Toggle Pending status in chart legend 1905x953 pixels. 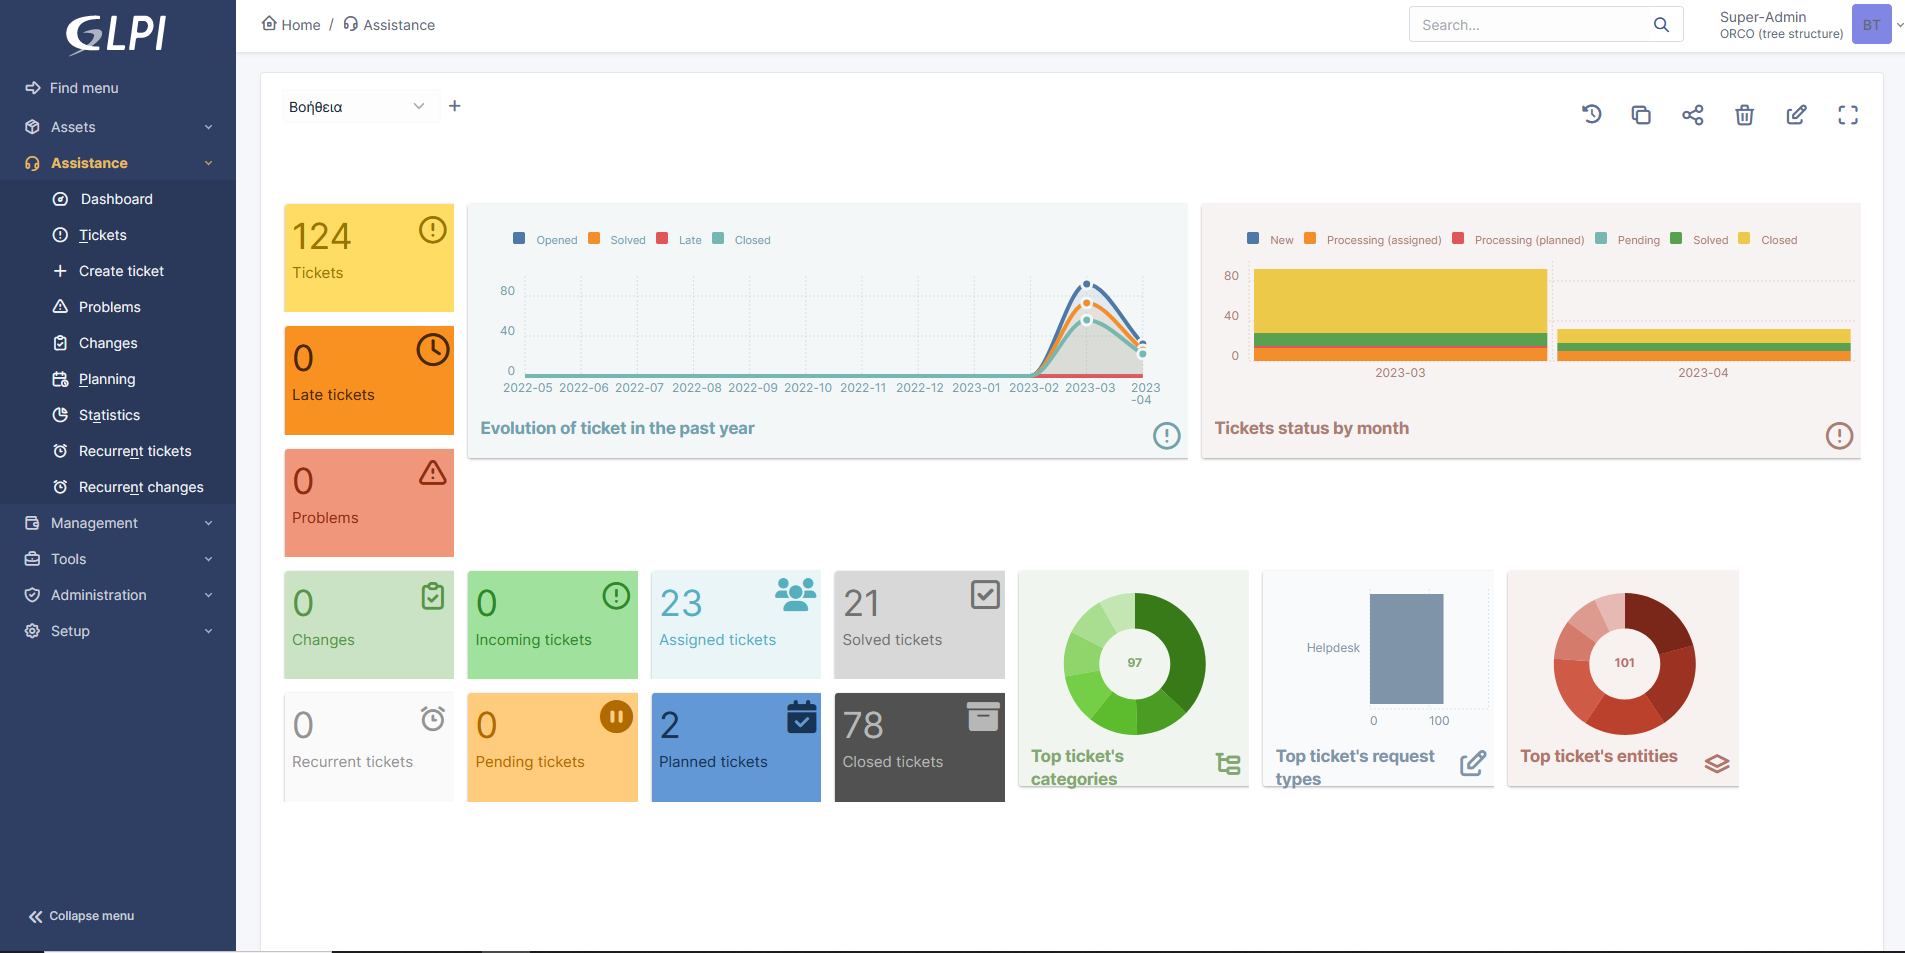click(1628, 240)
